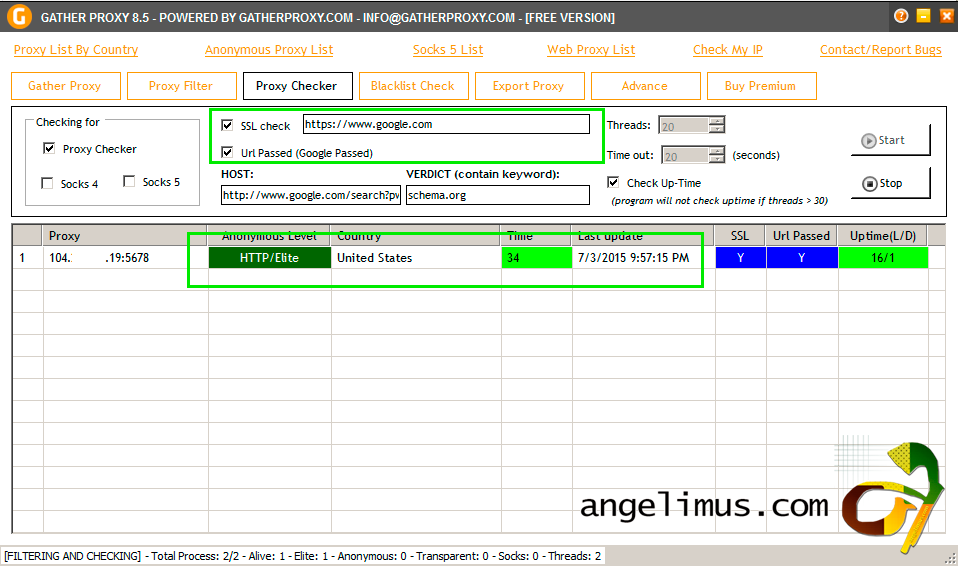The image size is (958, 566).
Task: Sort by the Country column header
Action: click(415, 235)
